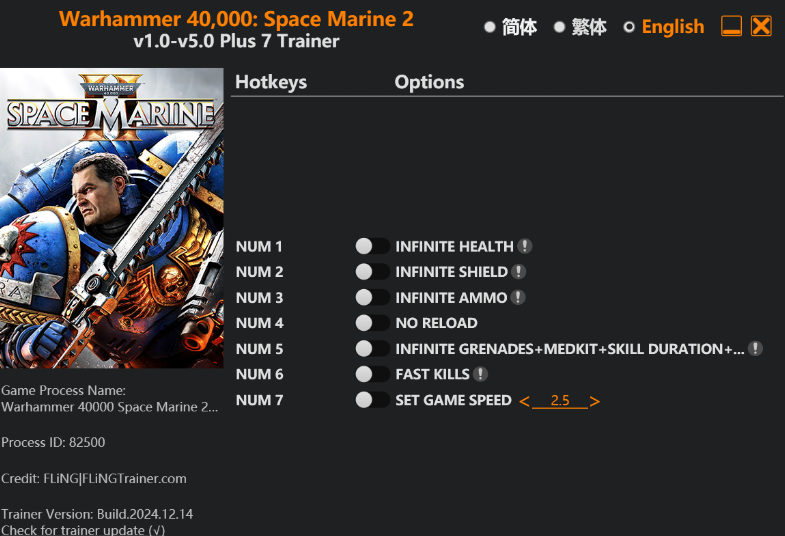
Task: Click the Space Marine 2 cover art
Action: tap(111, 218)
